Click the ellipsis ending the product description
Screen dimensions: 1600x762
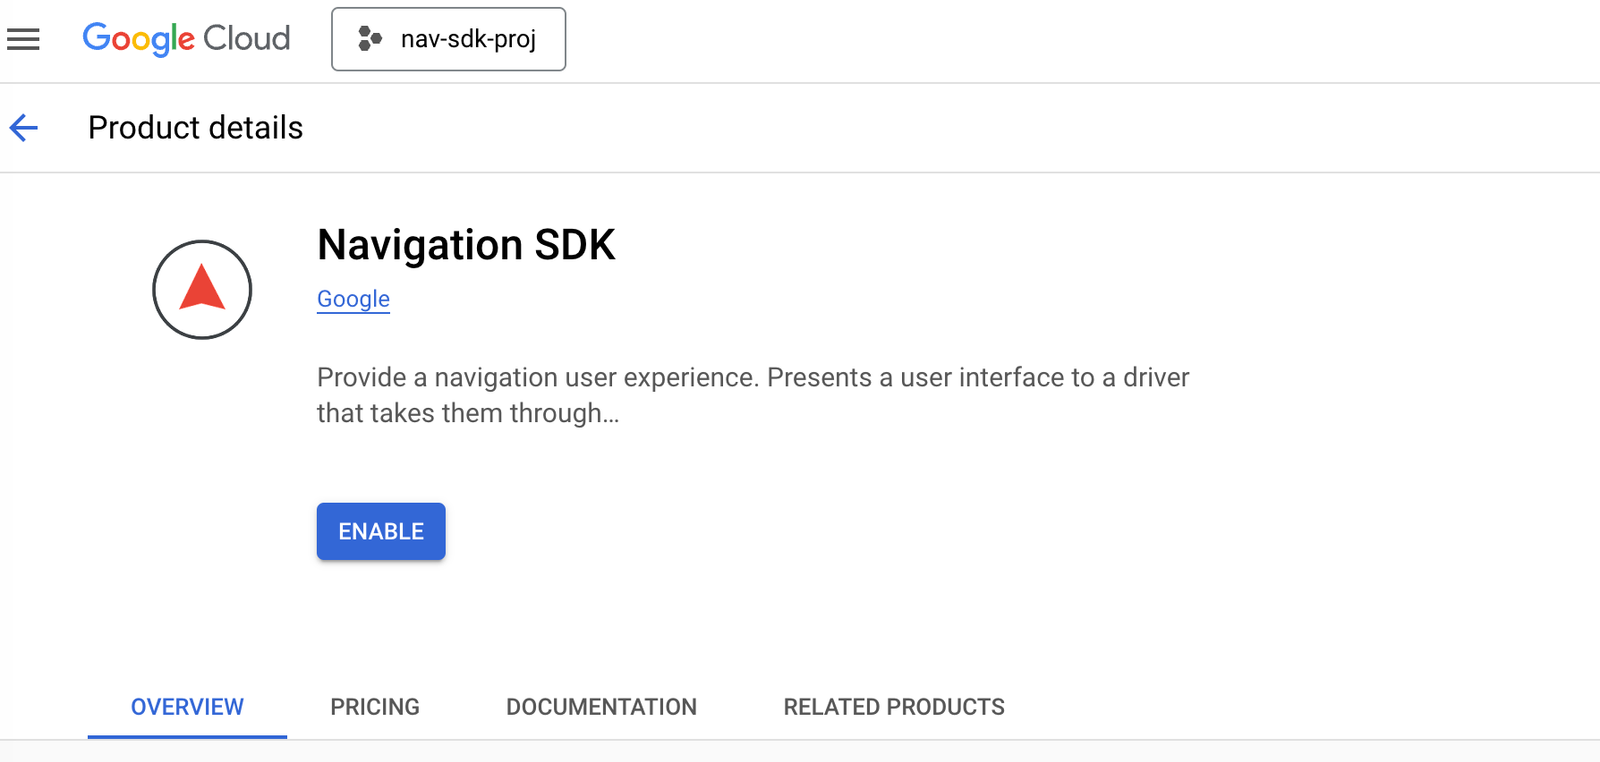pyautogui.click(x=611, y=416)
